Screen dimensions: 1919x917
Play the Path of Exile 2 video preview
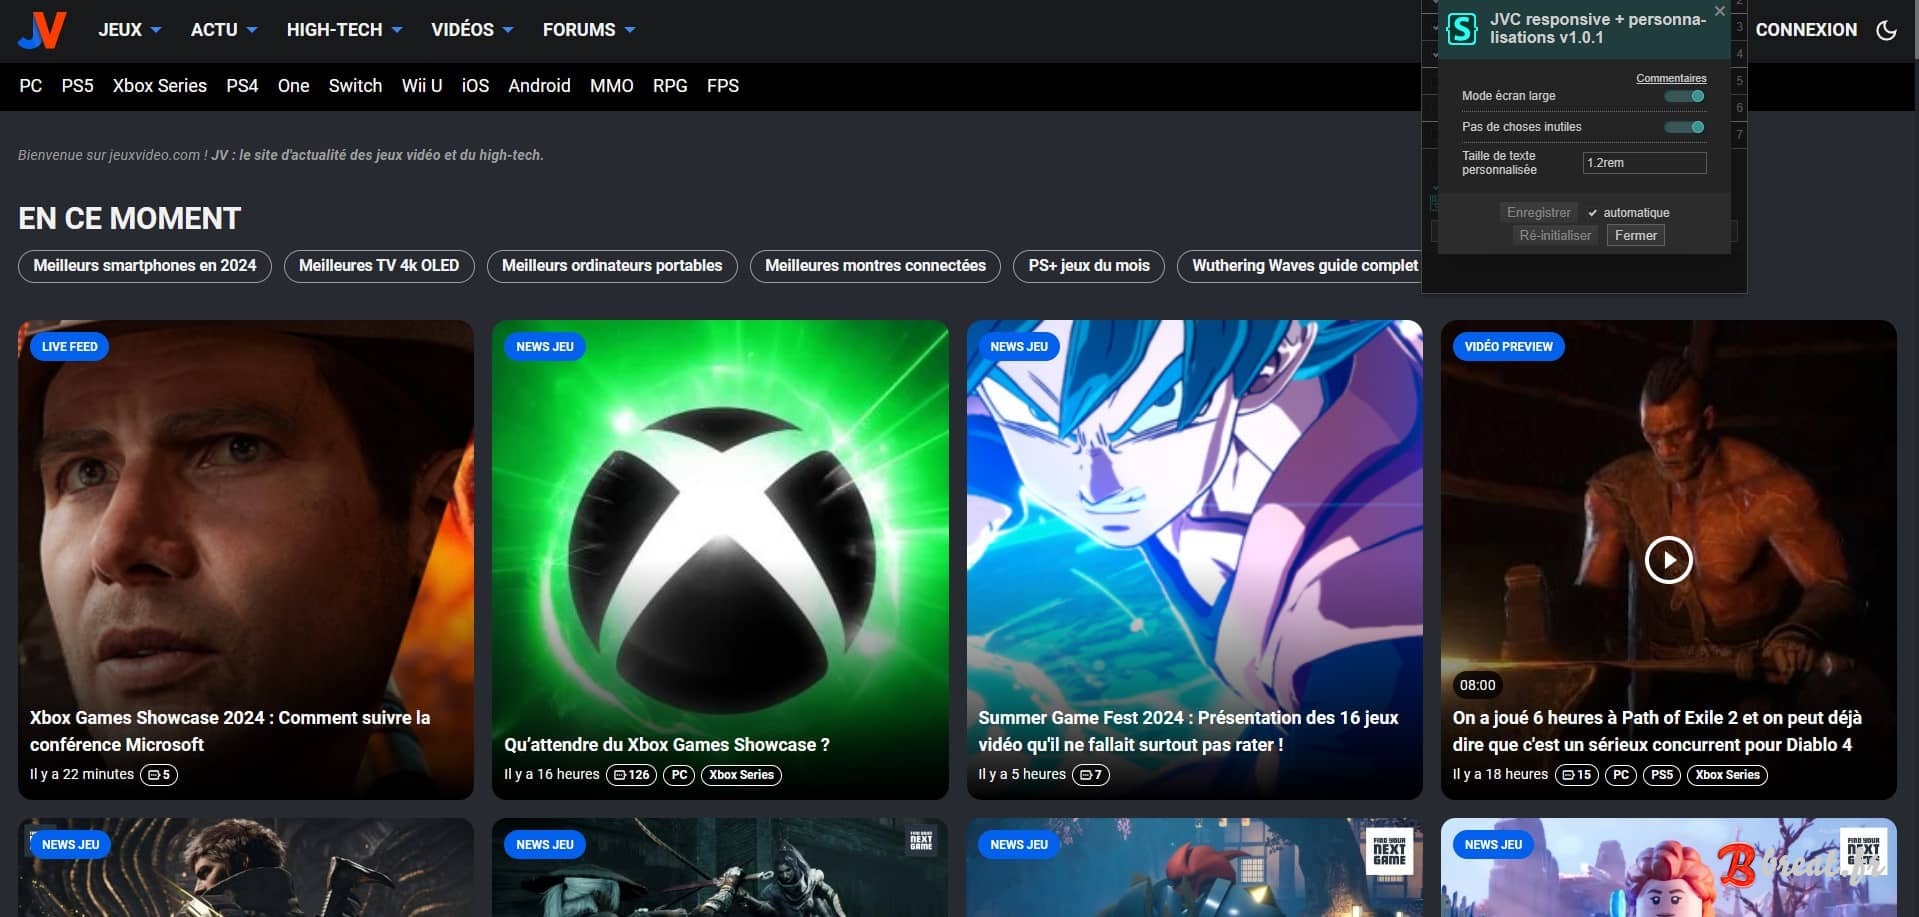coord(1667,560)
